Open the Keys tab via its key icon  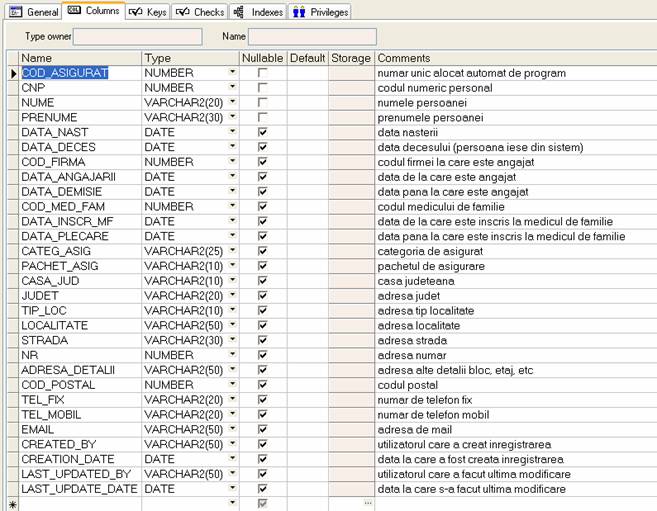(x=136, y=12)
